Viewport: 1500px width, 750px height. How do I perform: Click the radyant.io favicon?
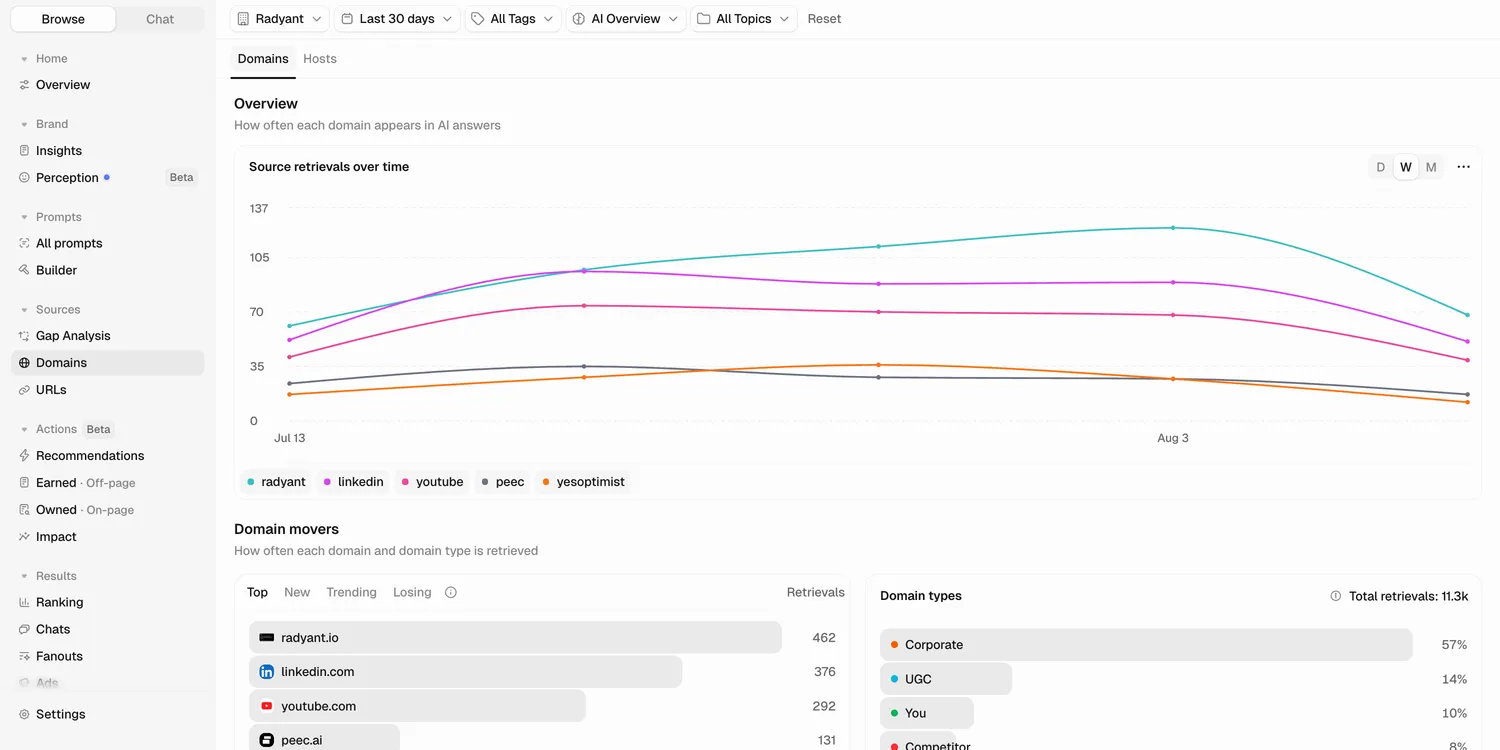[267, 638]
